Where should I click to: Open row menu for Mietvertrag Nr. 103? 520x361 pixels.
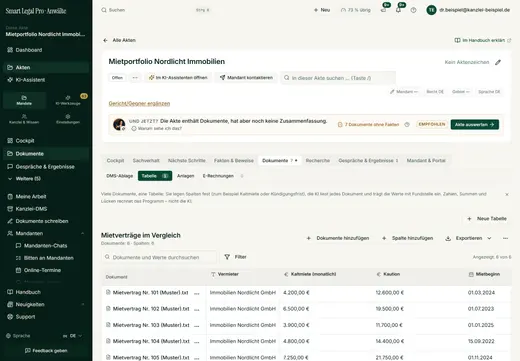pyautogui.click(x=197, y=325)
